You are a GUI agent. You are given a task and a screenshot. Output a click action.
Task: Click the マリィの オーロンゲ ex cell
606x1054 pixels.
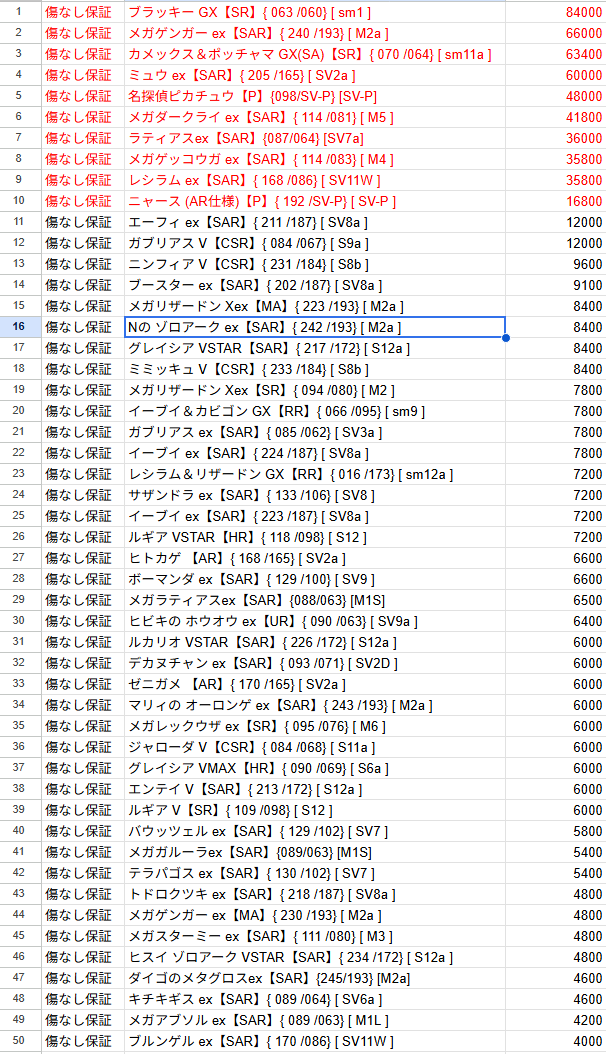coord(314,704)
